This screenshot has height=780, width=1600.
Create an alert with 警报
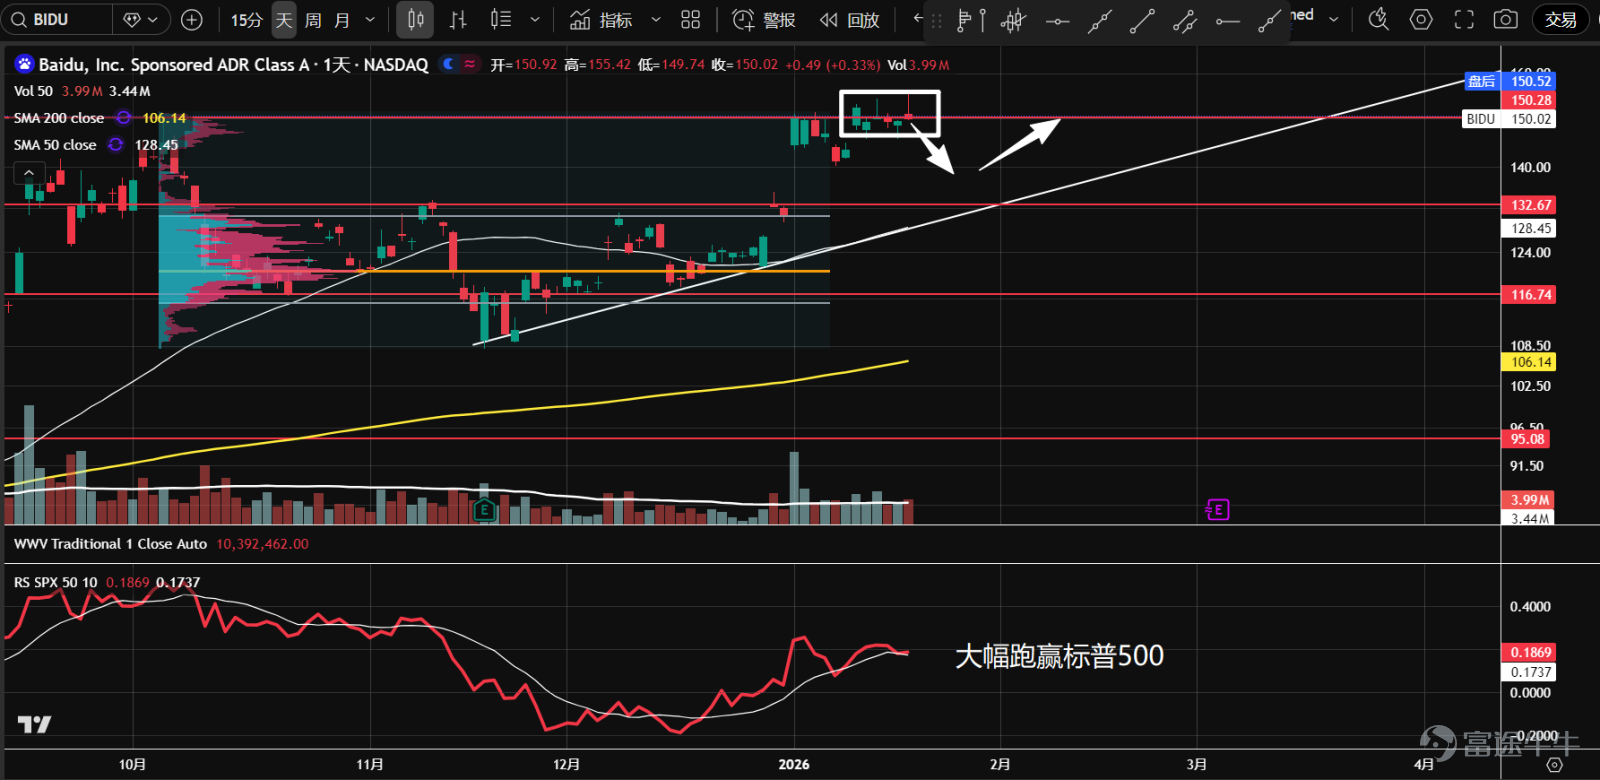[764, 19]
